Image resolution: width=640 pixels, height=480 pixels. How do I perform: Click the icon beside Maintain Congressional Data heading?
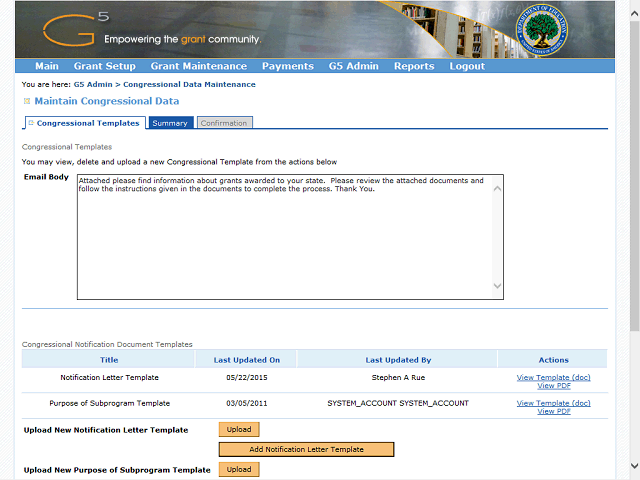[27, 101]
